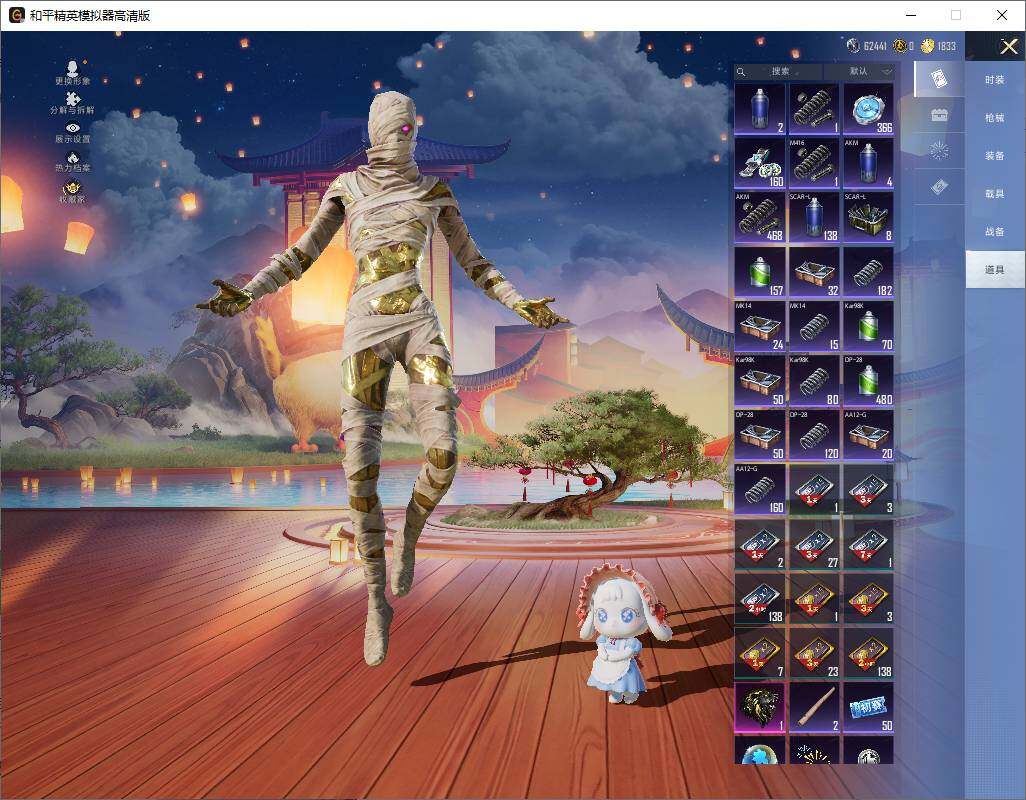Image resolution: width=1026 pixels, height=800 pixels.
Task: Select the wooden stick item quantity 2
Action: 814,707
